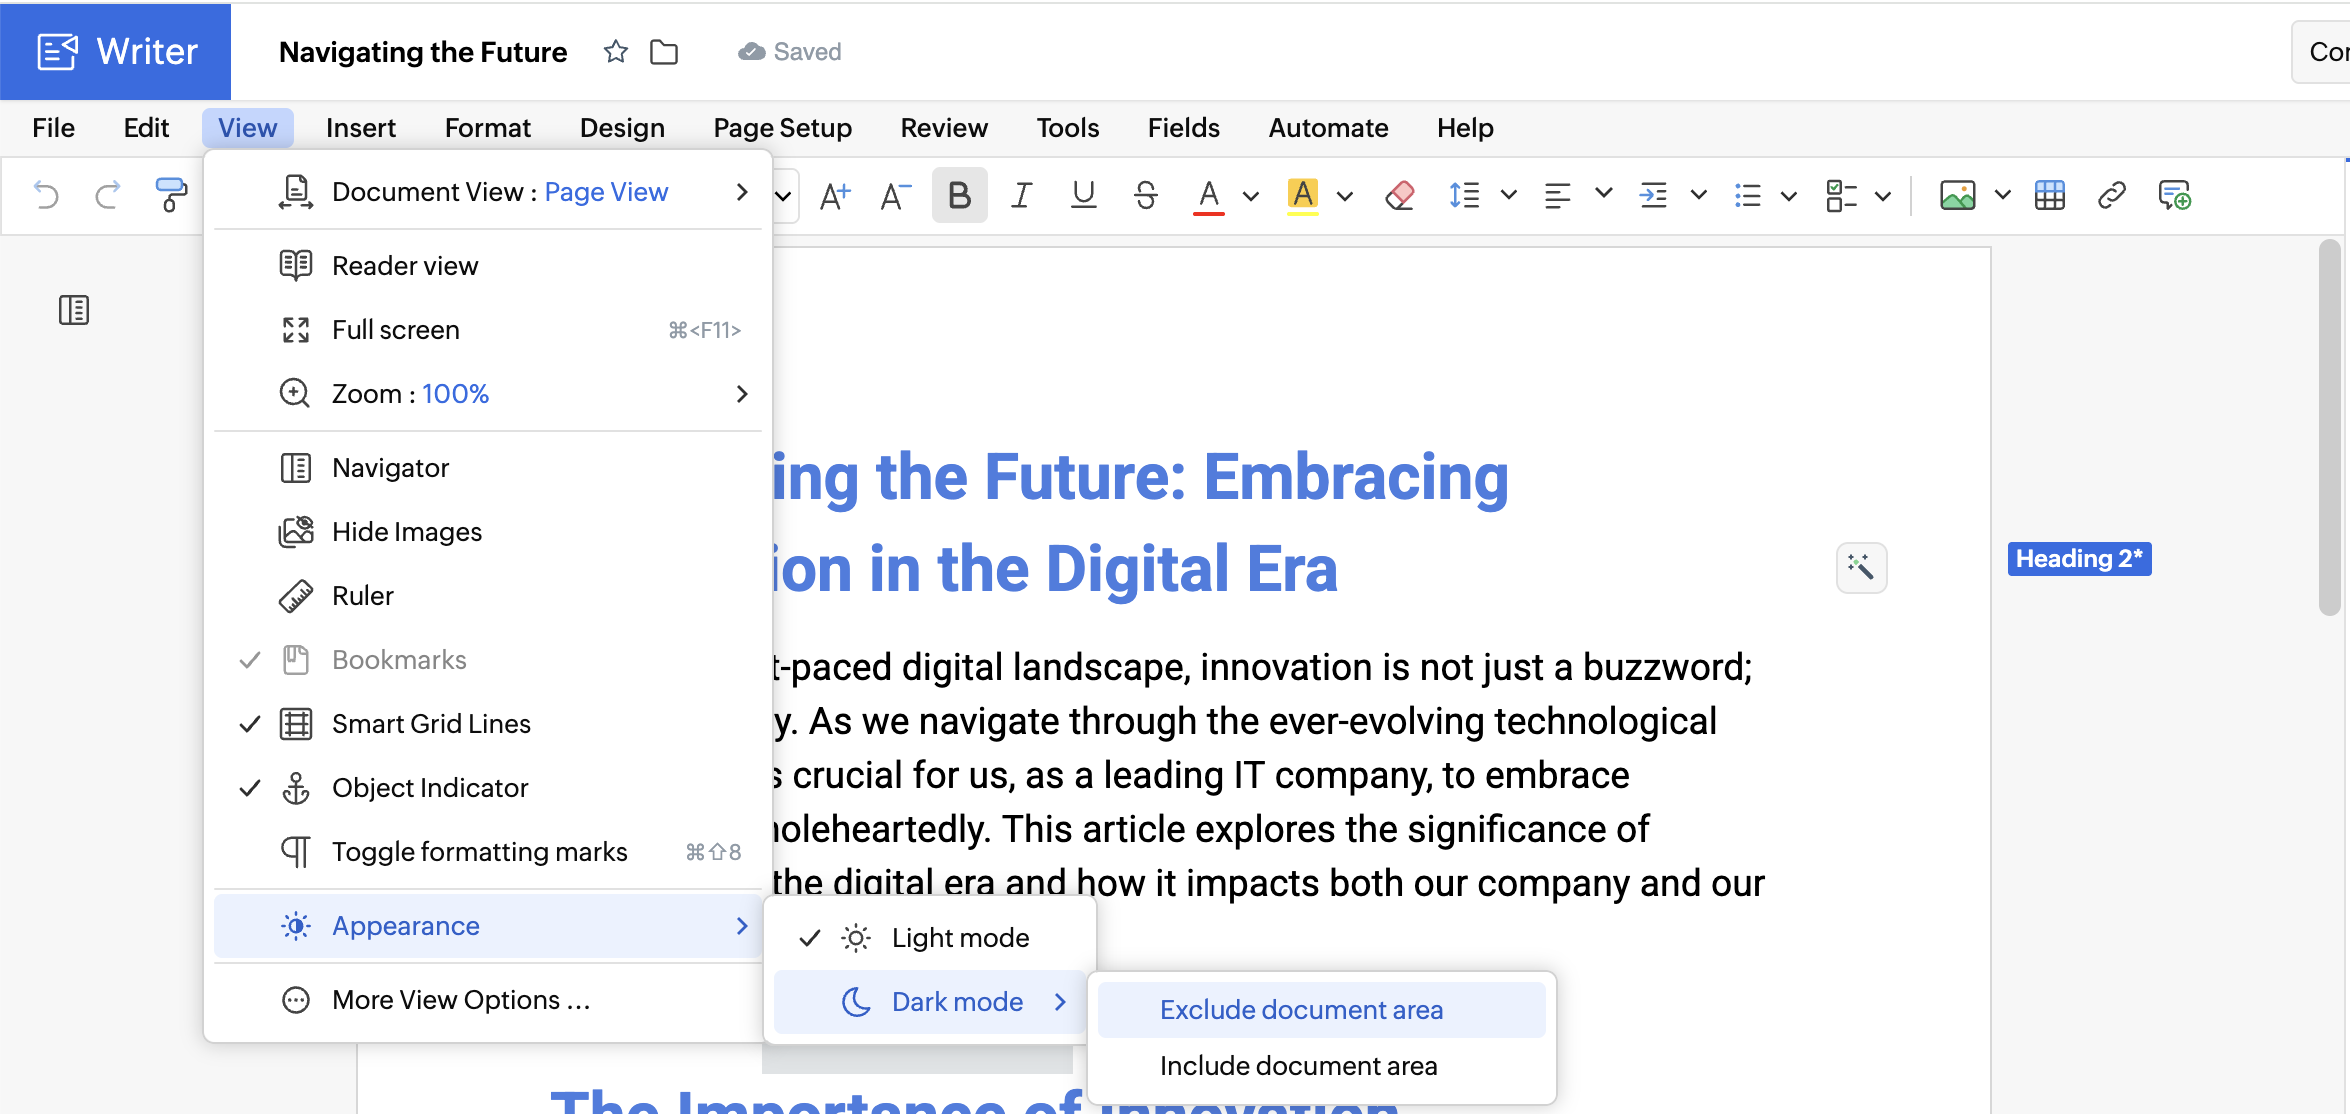This screenshot has height=1114, width=2350.
Task: Uncheck the Object Indicator option
Action: 430,788
